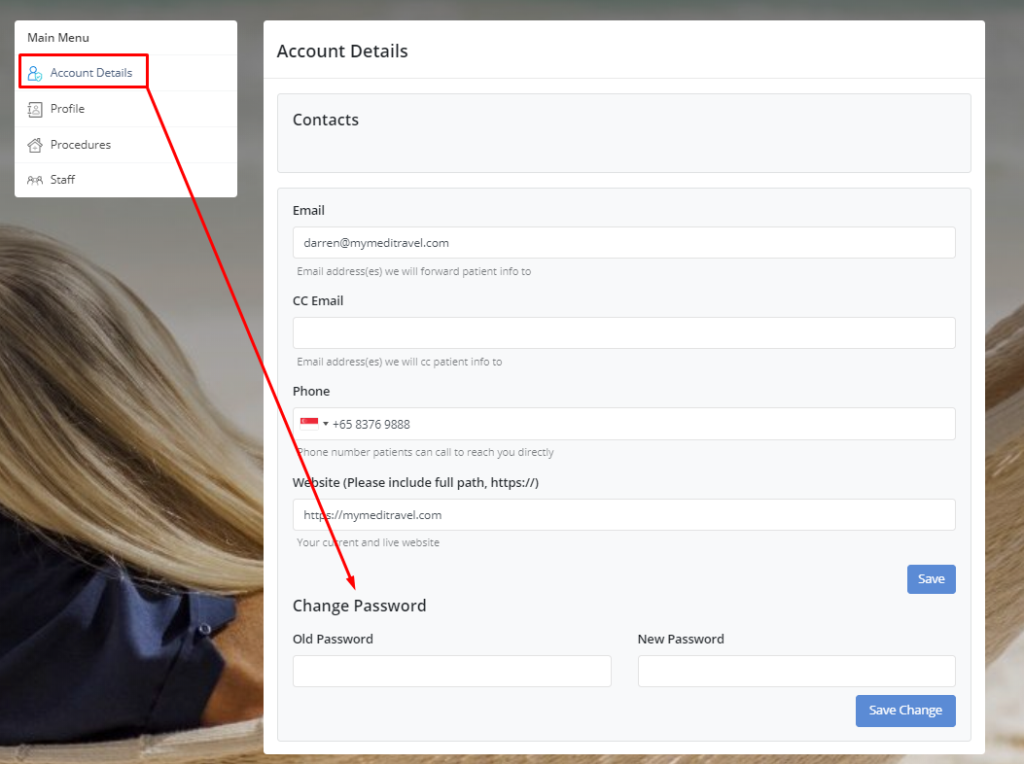Click the 'CC Email' field label
The width and height of the screenshot is (1024, 764).
tap(317, 301)
